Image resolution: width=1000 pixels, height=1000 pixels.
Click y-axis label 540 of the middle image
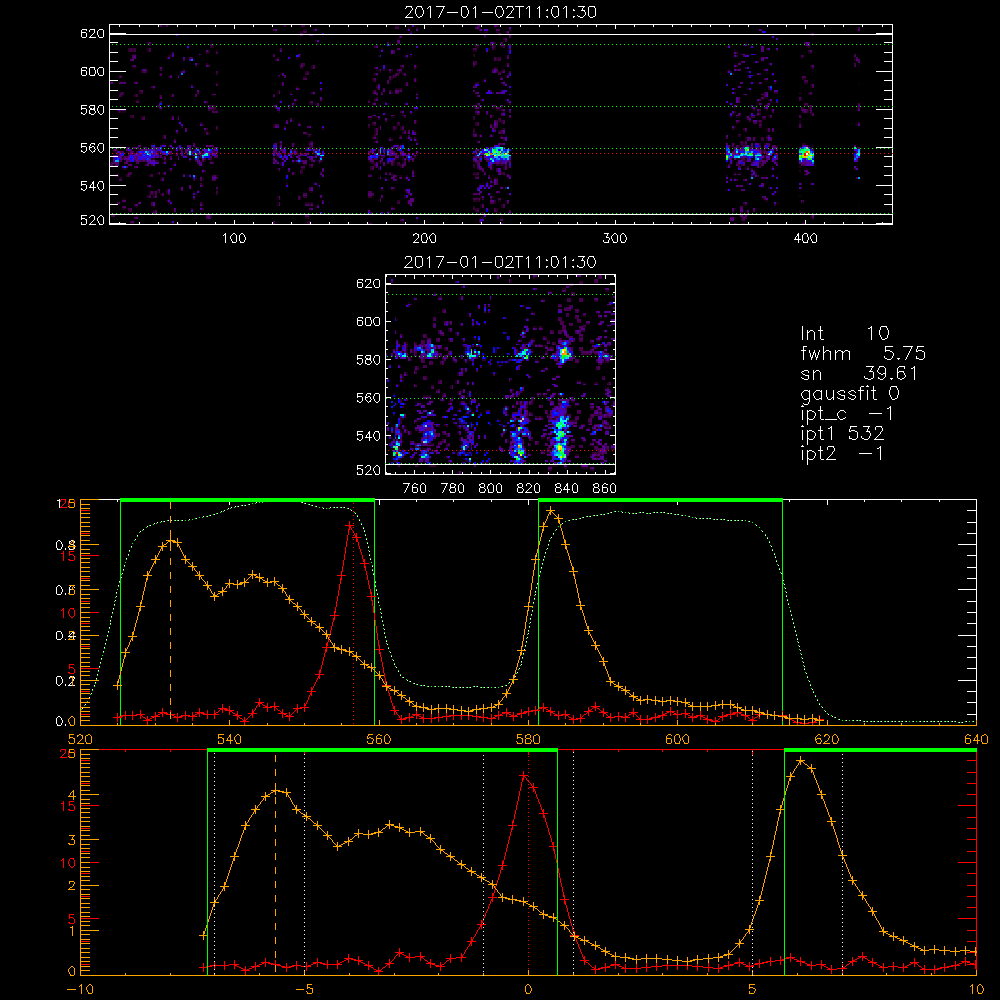369,436
